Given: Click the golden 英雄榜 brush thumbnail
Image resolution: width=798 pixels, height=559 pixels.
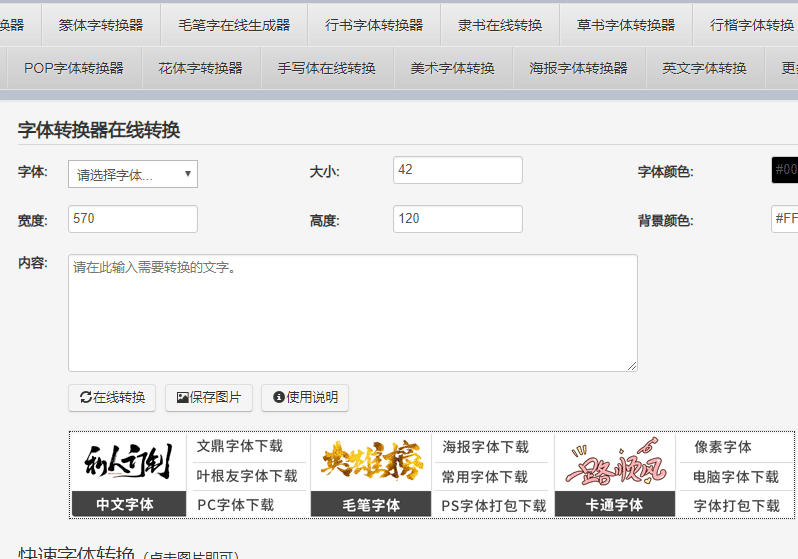Looking at the screenshot, I should tap(371, 461).
